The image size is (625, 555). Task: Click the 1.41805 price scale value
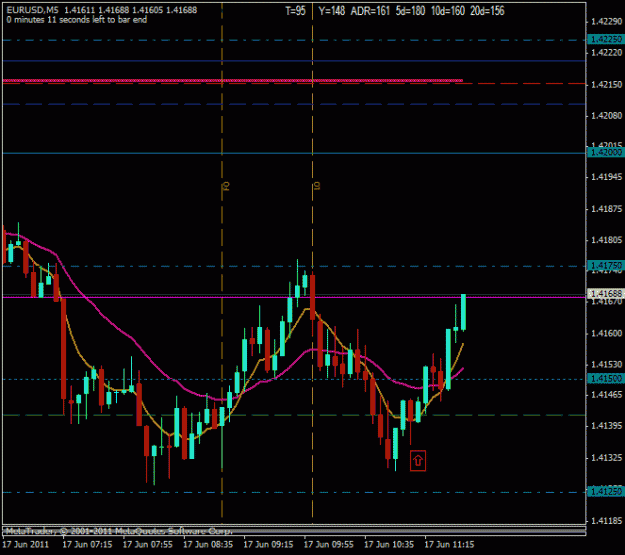point(606,240)
